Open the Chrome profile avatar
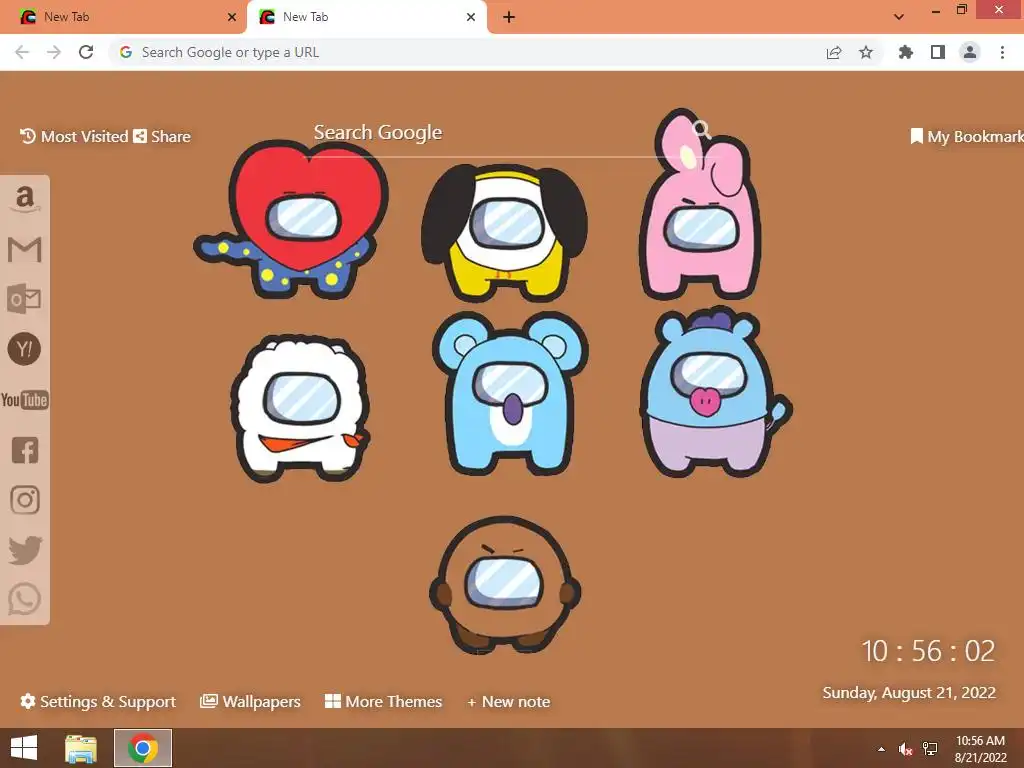 click(970, 52)
